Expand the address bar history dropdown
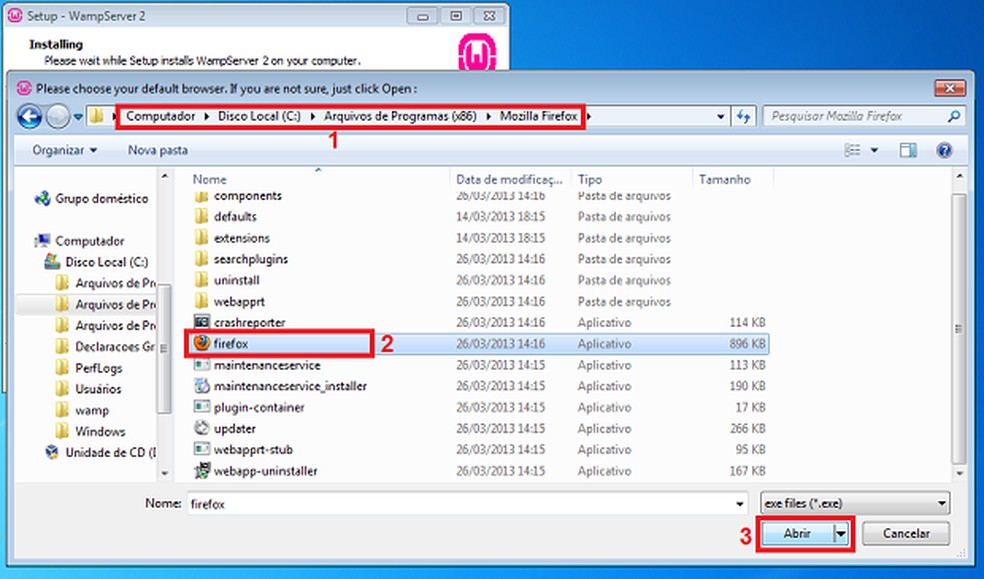The height and width of the screenshot is (579, 984). (720, 116)
